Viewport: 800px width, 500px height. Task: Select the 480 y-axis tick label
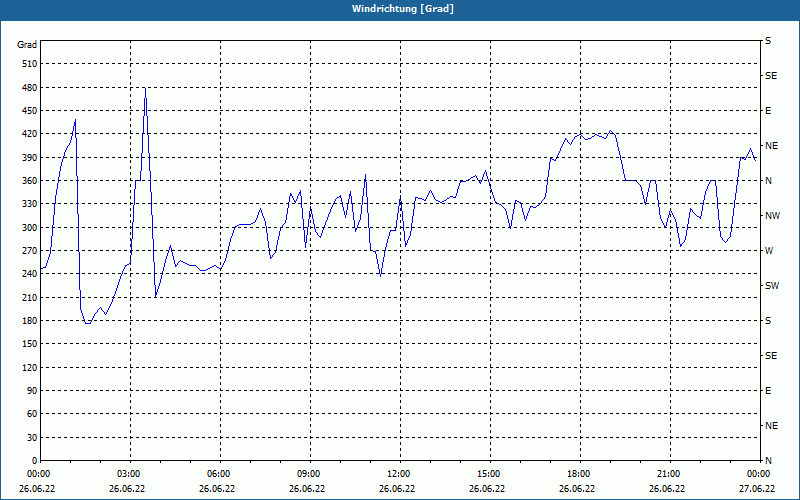tap(29, 87)
